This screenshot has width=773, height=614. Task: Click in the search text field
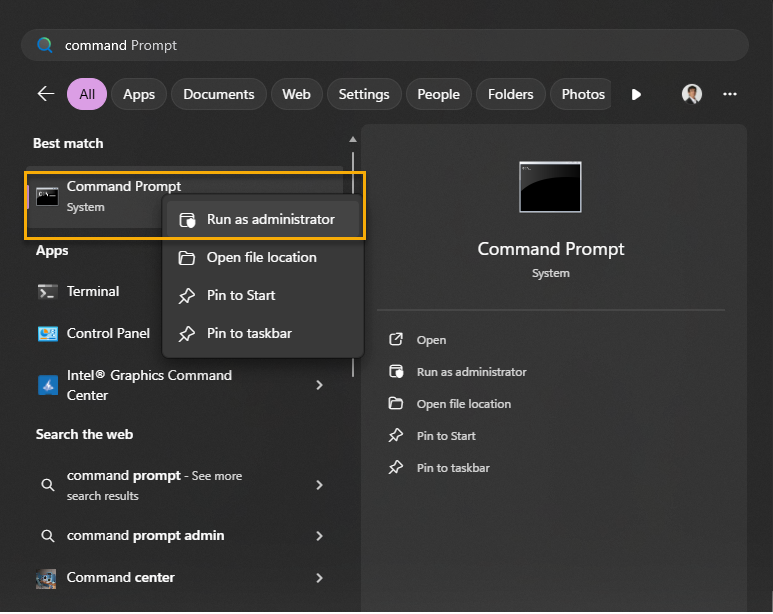[385, 45]
